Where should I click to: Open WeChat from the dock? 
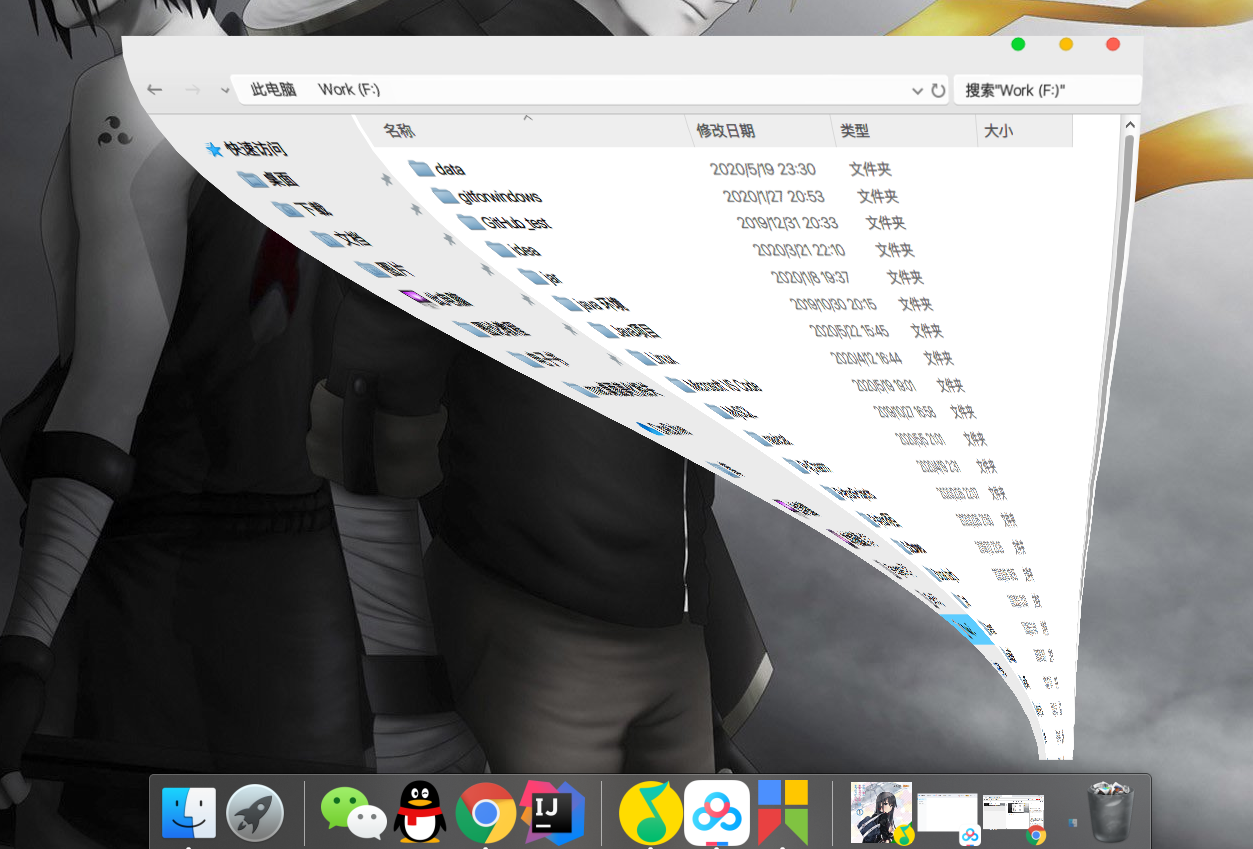click(354, 812)
